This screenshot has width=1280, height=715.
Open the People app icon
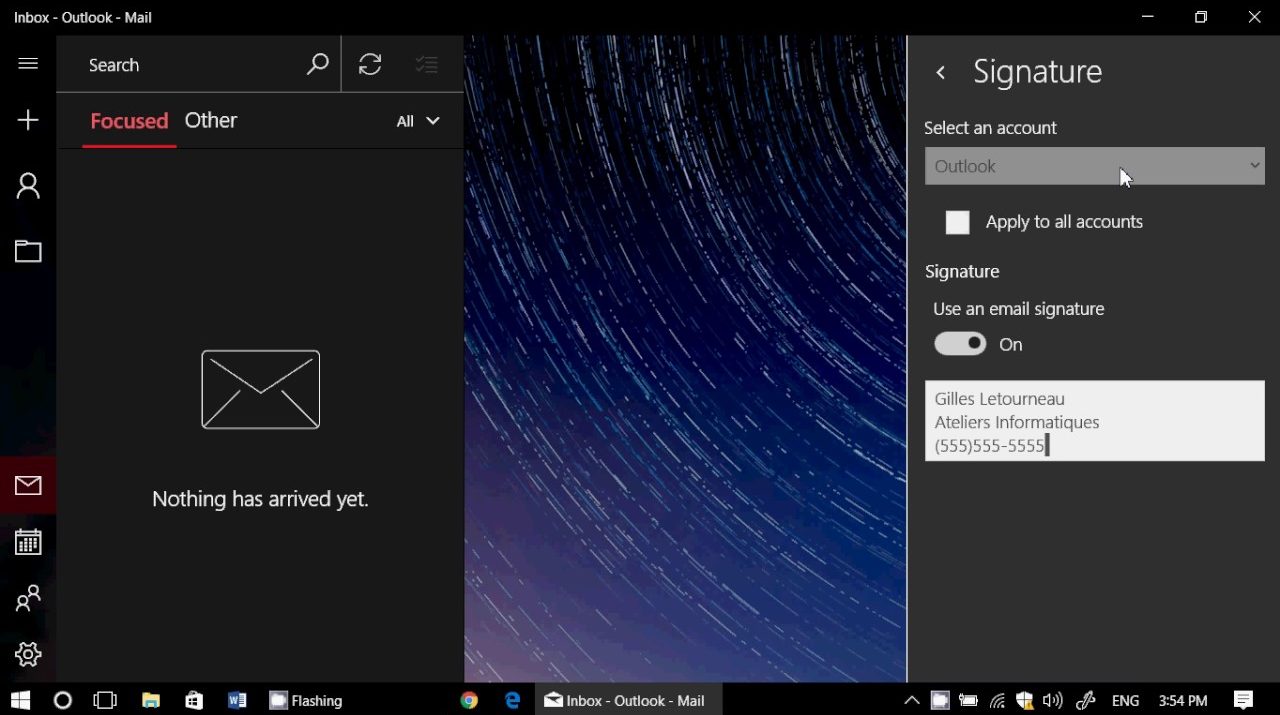coord(28,598)
